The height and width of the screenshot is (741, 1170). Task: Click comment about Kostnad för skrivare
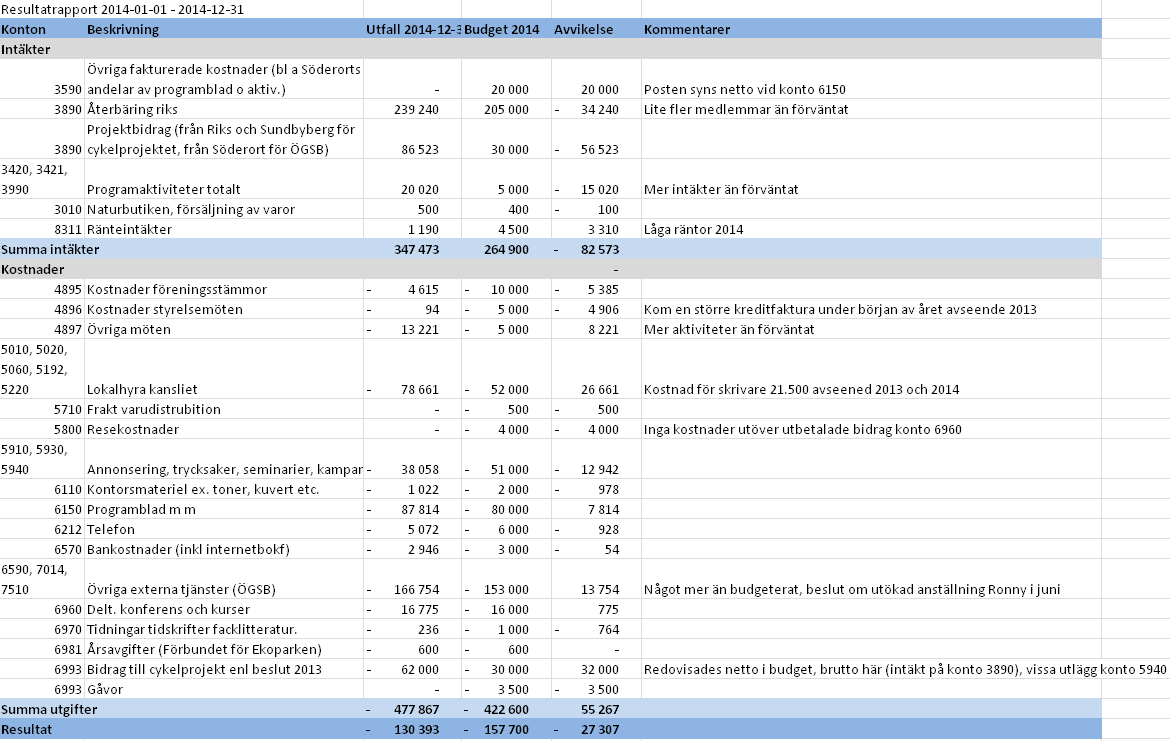coord(801,390)
